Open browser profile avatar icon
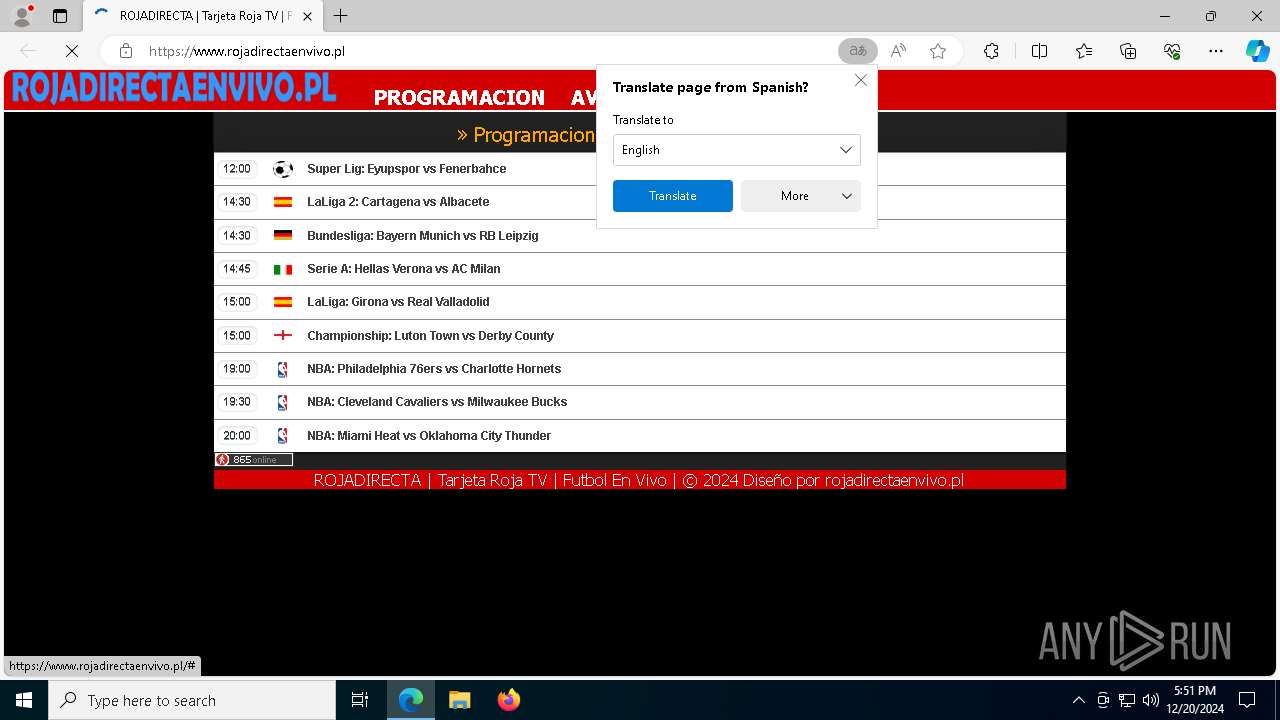 tap(22, 16)
